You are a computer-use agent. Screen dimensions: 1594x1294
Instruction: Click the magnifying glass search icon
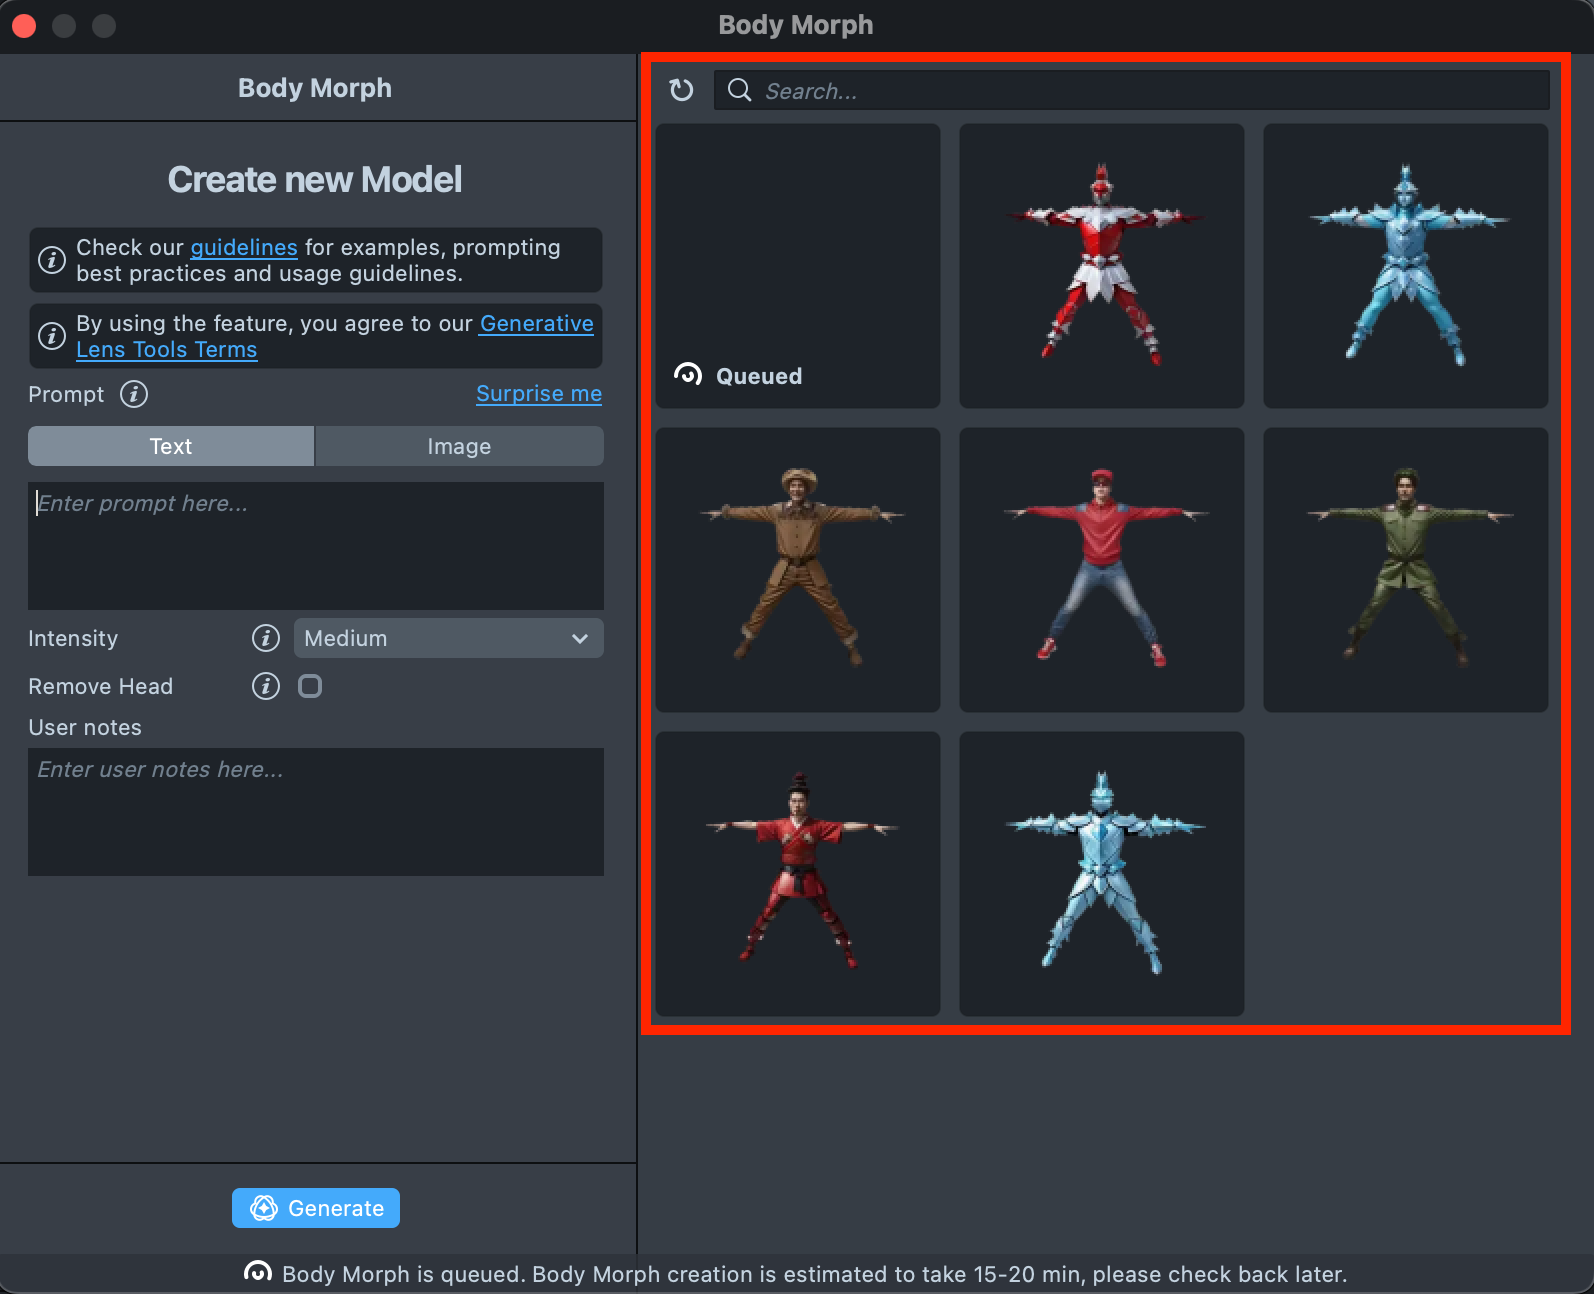point(739,90)
